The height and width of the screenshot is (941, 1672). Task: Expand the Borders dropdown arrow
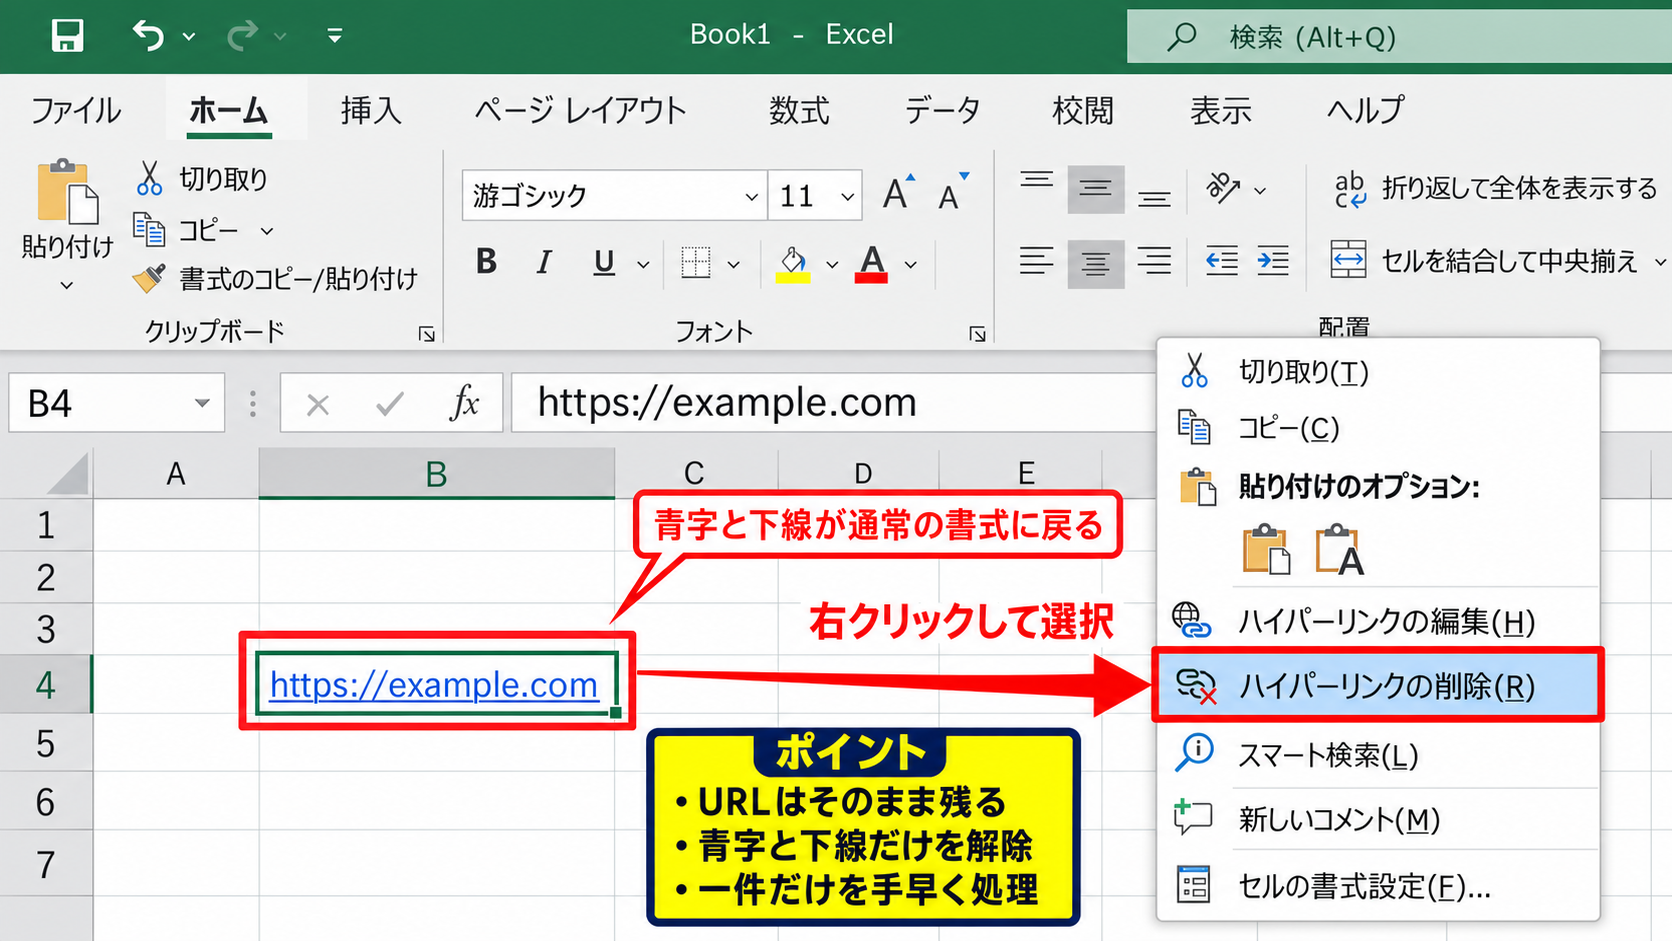pos(734,265)
